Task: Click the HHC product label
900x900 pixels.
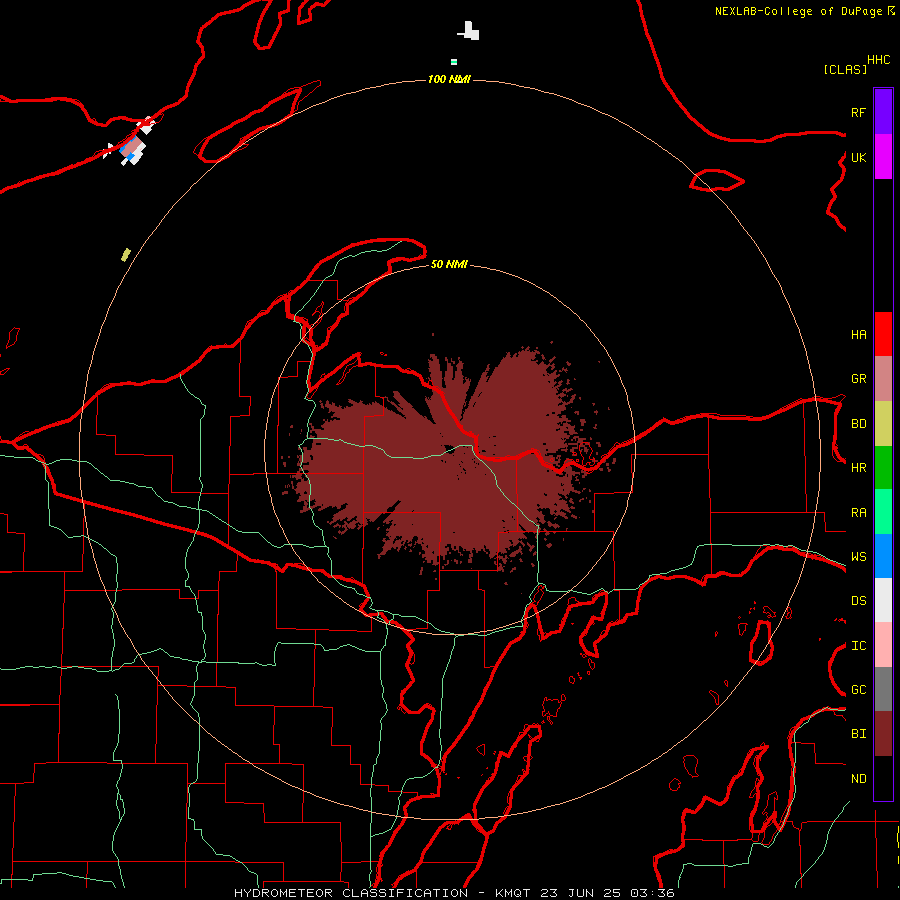Action: pyautogui.click(x=878, y=60)
